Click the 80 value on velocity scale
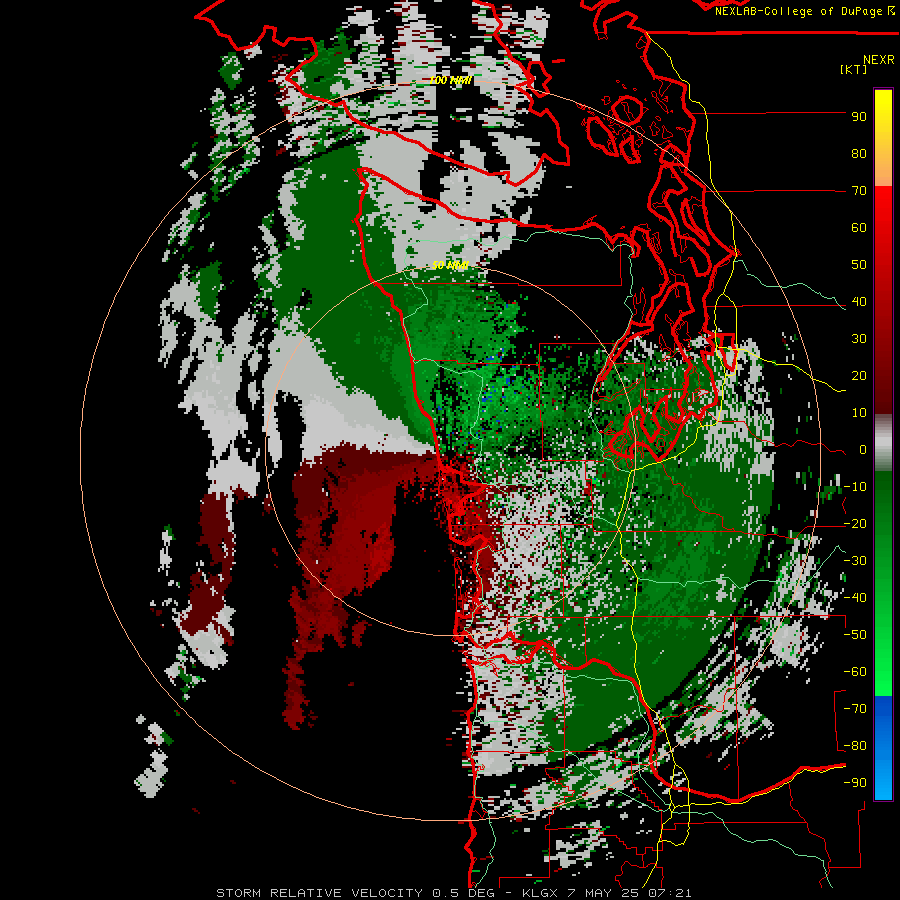The height and width of the screenshot is (900, 900). 859,153
